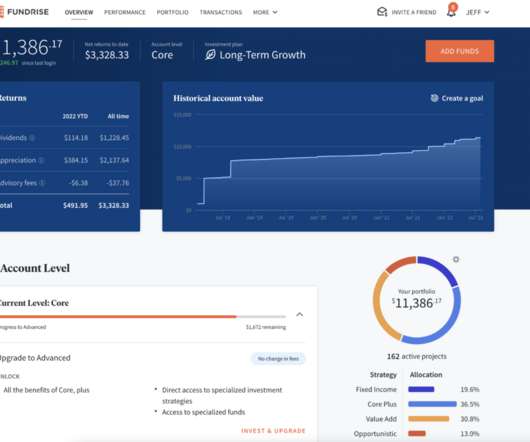
Task: Click the 19.6% Fixed Income percentage
Action: (470, 389)
